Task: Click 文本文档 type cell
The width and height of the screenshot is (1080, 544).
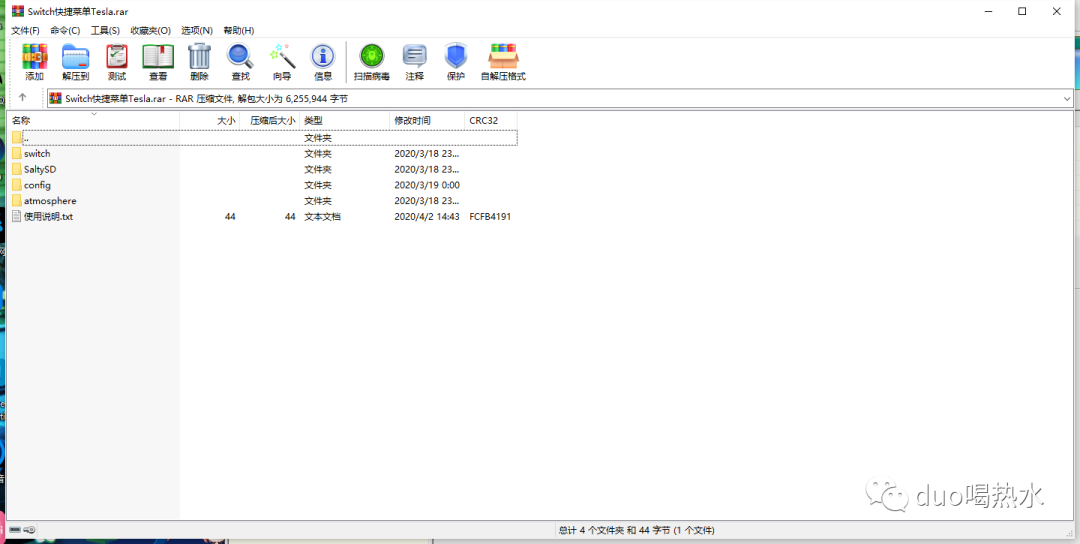Action: point(322,216)
